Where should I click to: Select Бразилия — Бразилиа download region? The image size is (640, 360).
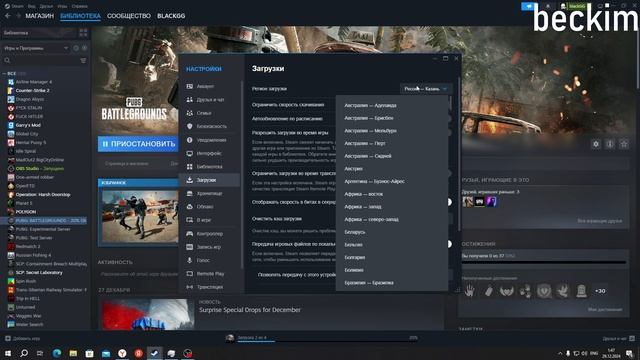coord(369,282)
